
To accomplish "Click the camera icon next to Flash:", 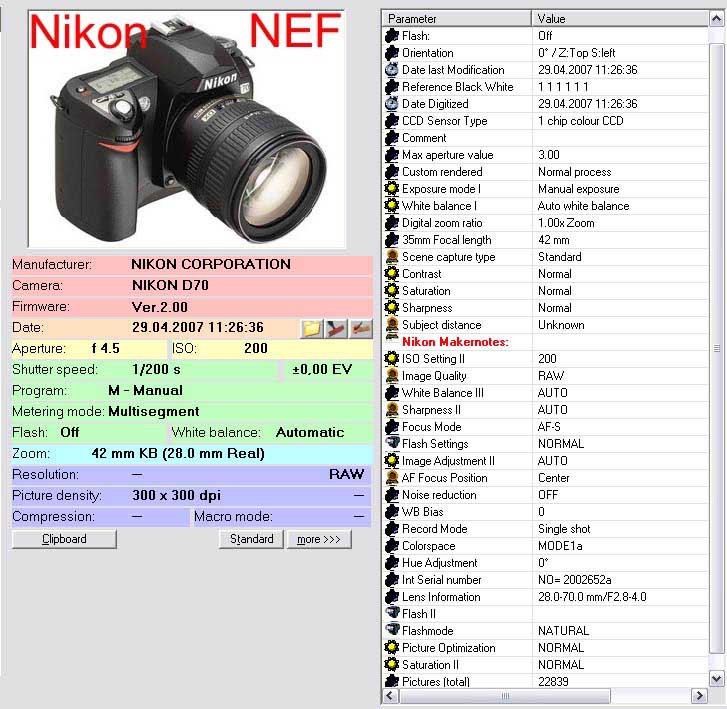I will tap(392, 36).
